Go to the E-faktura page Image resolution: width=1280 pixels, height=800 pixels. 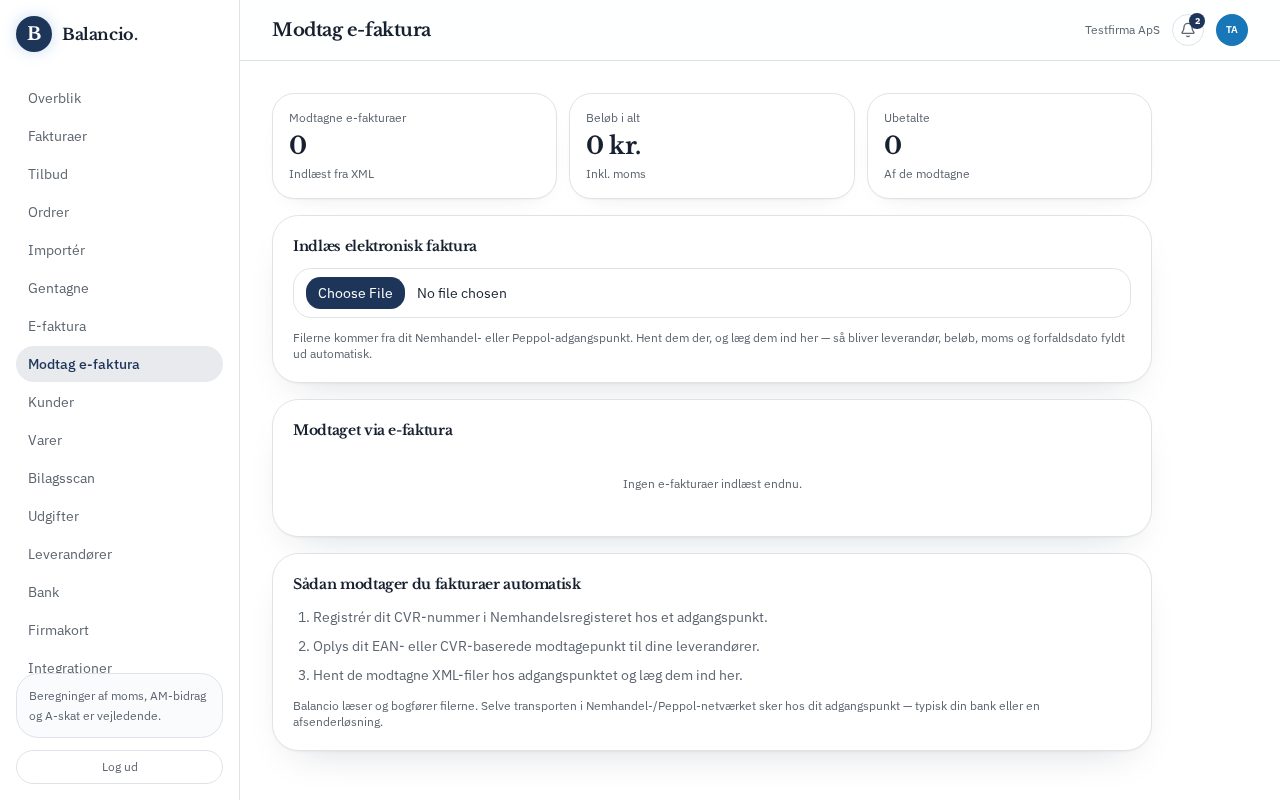119,326
